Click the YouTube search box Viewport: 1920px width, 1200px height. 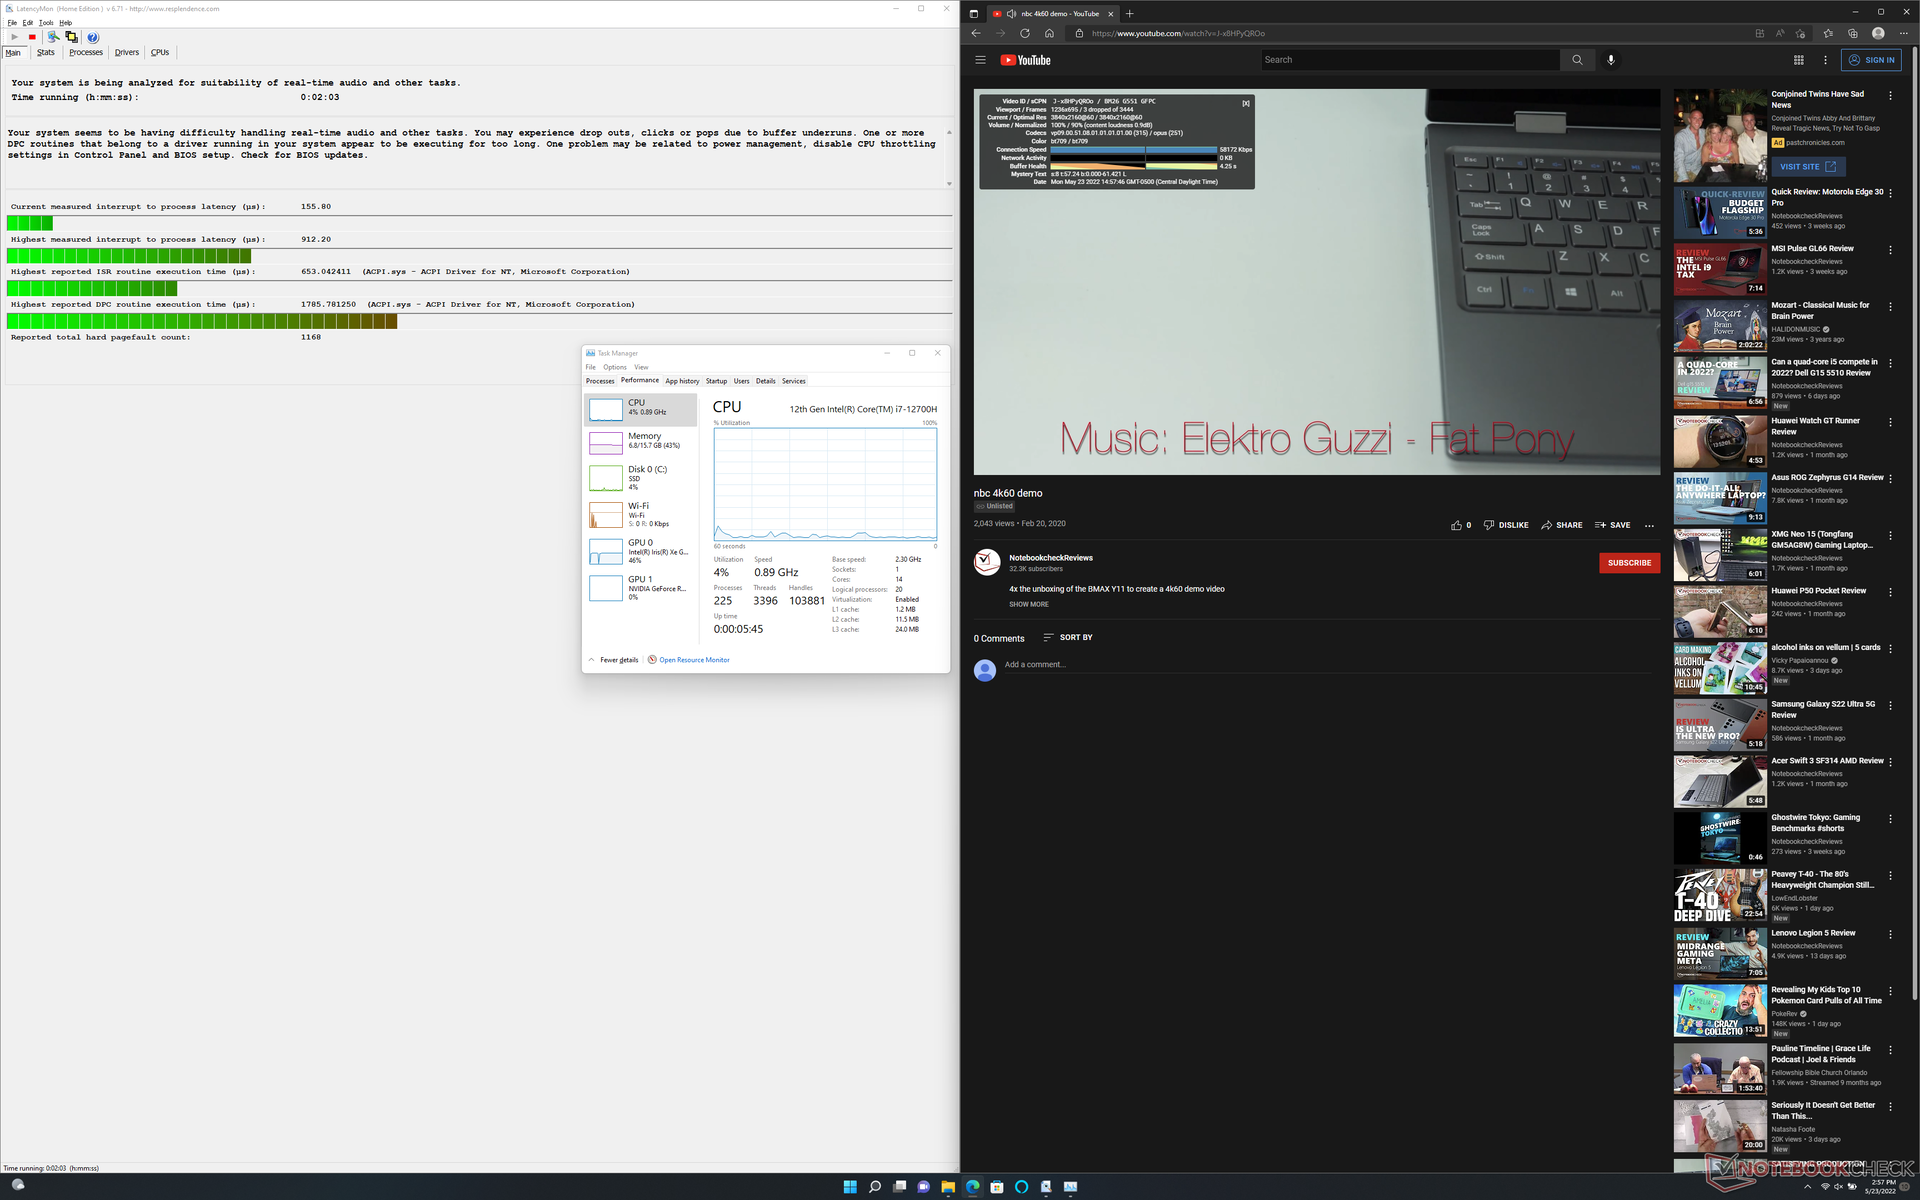(x=1410, y=60)
